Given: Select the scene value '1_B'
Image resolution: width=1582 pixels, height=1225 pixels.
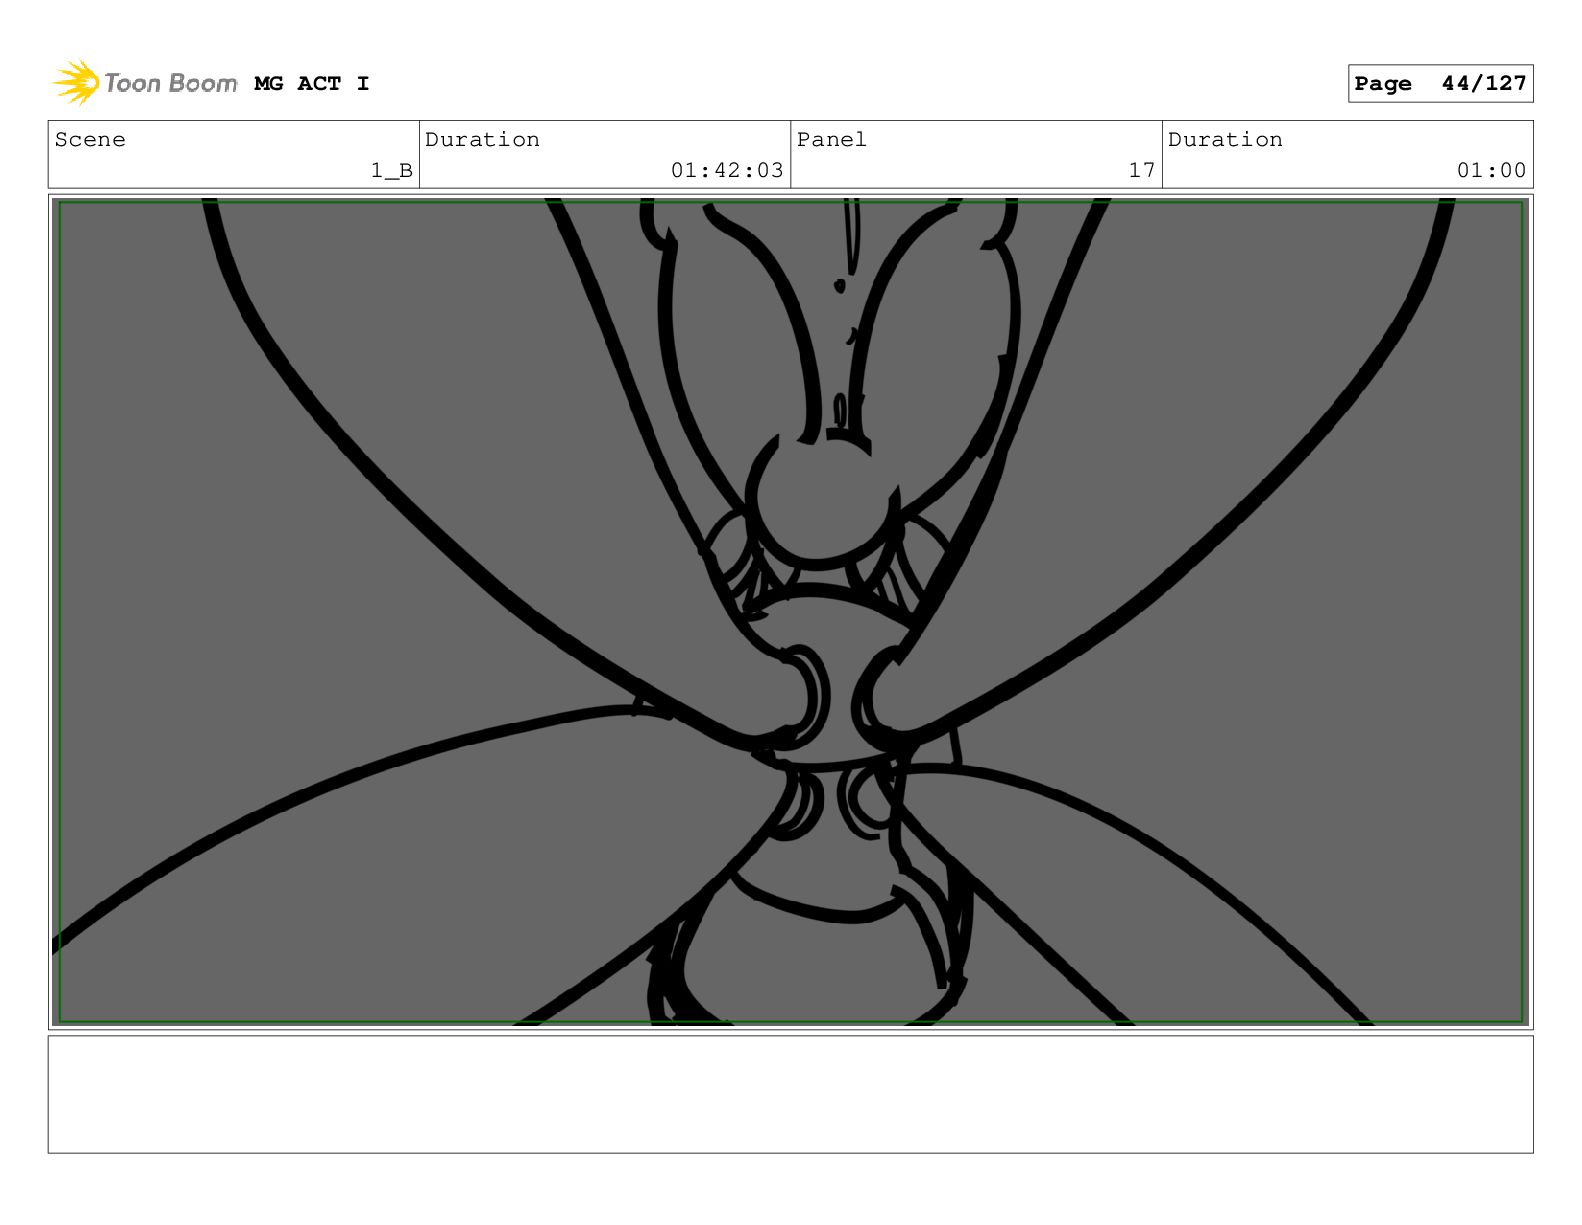Looking at the screenshot, I should tap(392, 170).
